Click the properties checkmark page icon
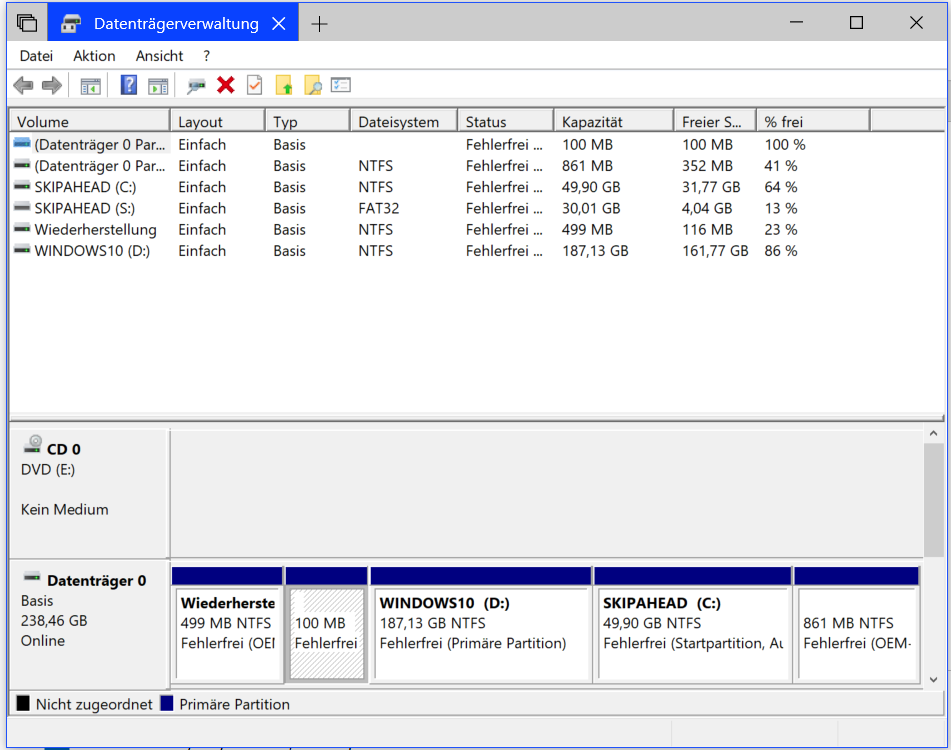Viewport: 951px width, 750px height. tap(255, 85)
